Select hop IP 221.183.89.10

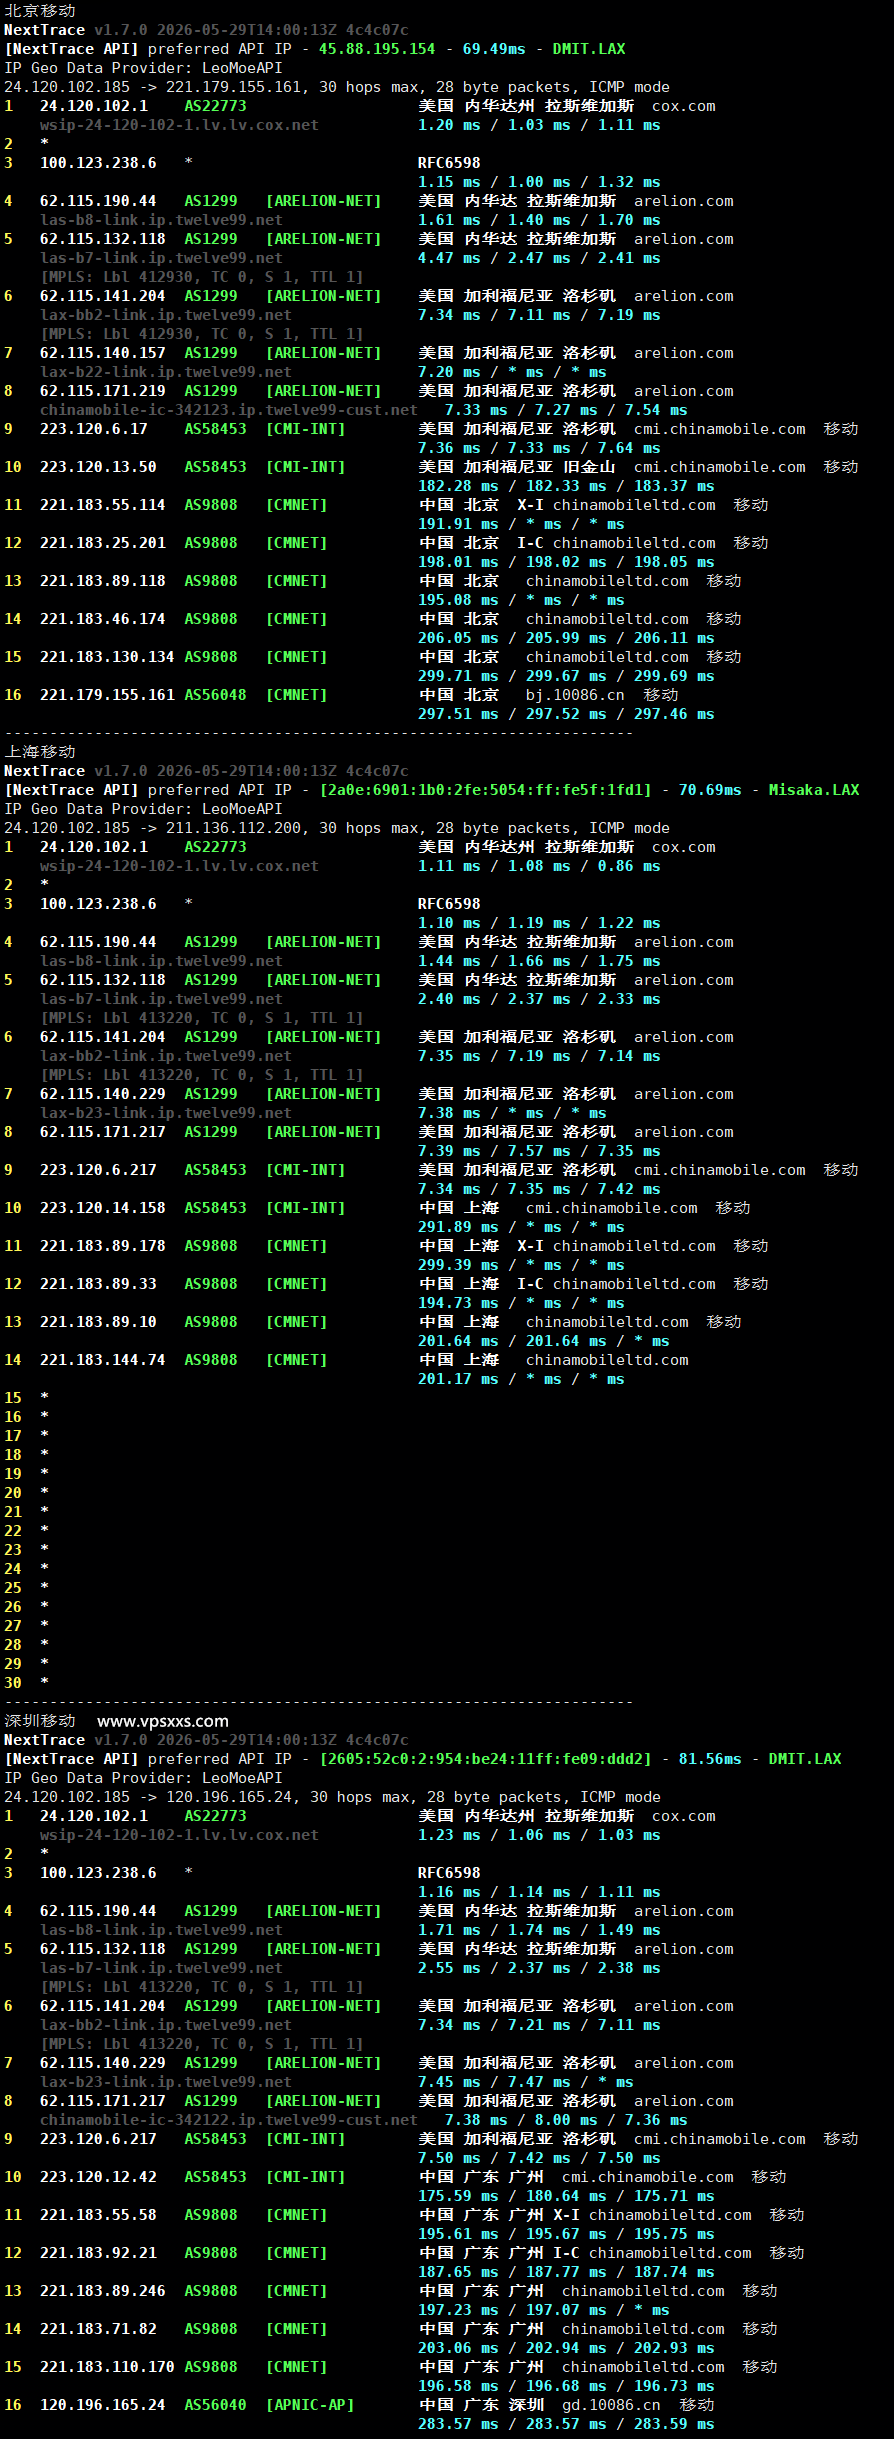click(x=98, y=1321)
